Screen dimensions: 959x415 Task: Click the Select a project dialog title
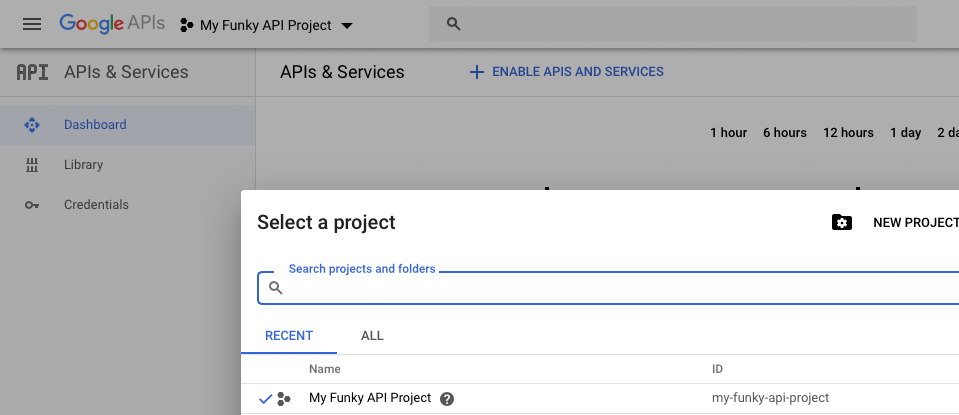(x=326, y=222)
